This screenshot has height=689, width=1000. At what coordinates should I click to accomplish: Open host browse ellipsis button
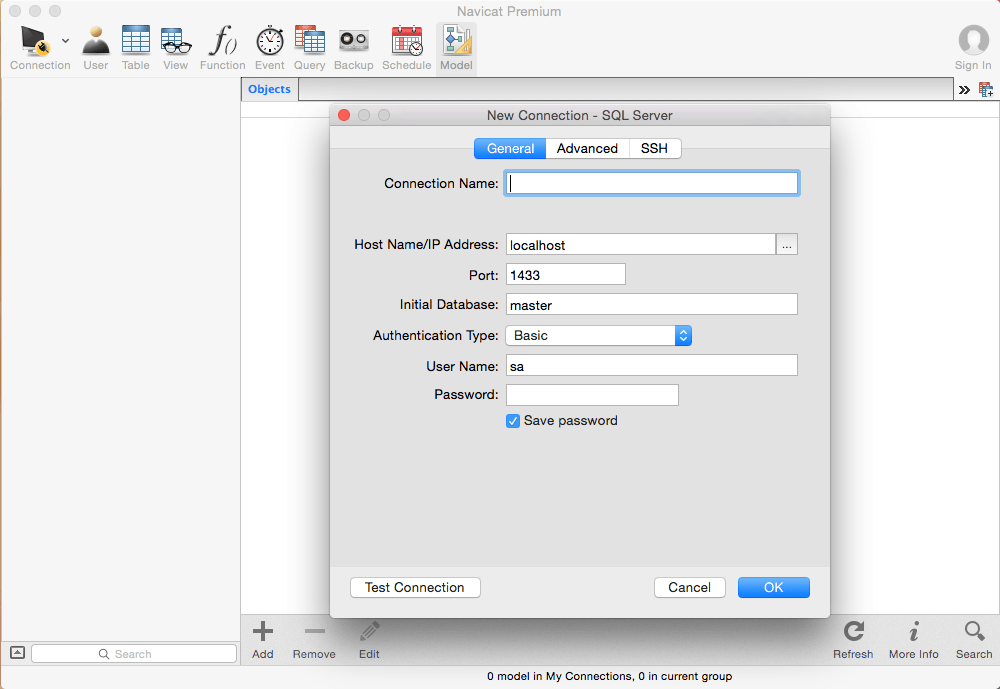click(787, 244)
